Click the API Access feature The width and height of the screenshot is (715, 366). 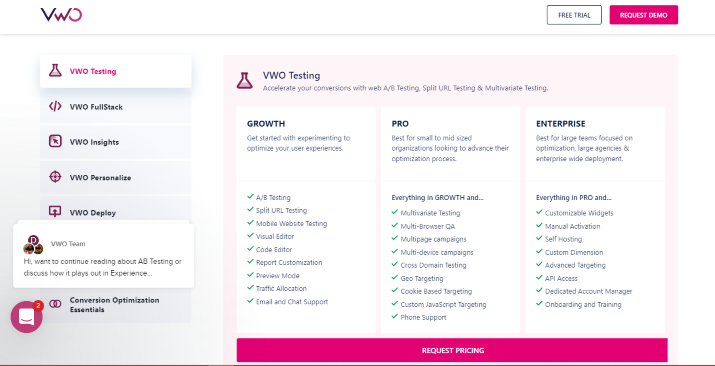coord(561,278)
